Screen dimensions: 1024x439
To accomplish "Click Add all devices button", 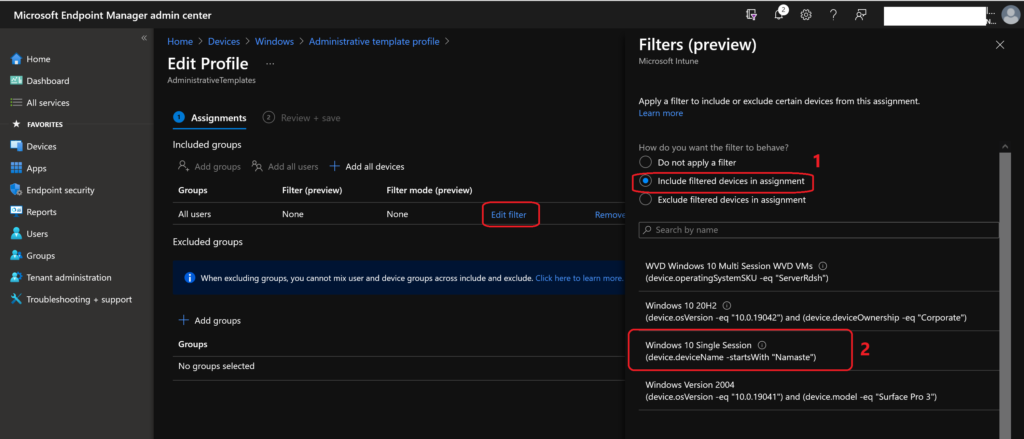I will click(367, 167).
